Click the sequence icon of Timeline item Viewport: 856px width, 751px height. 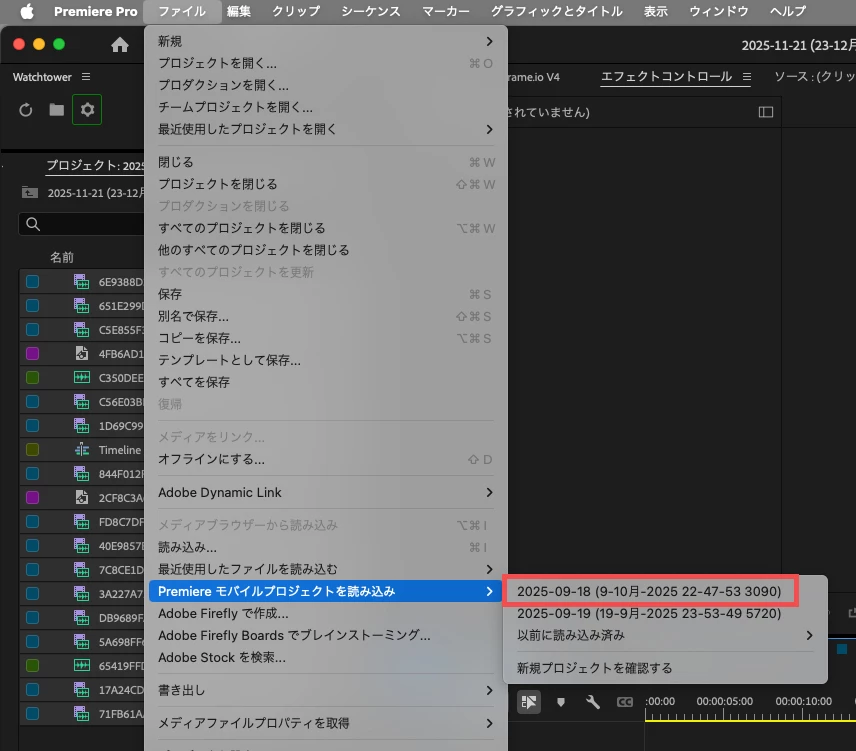[x=82, y=450]
